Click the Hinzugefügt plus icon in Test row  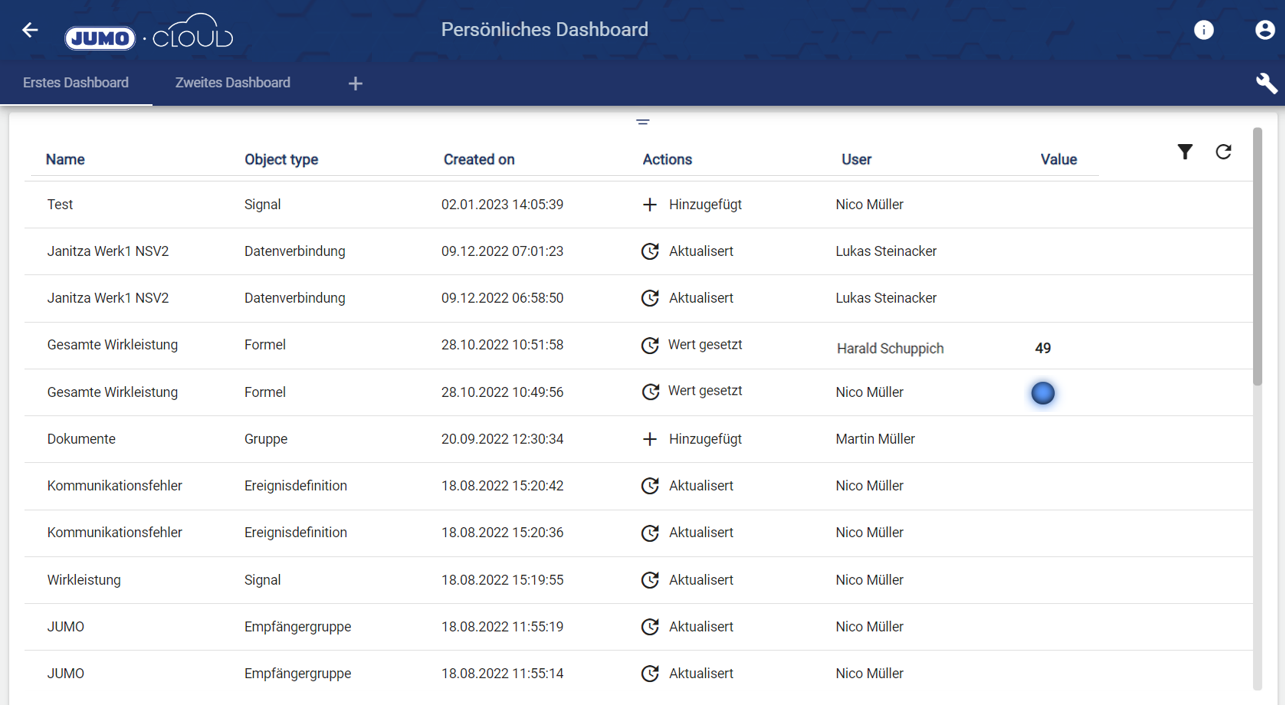pos(650,205)
